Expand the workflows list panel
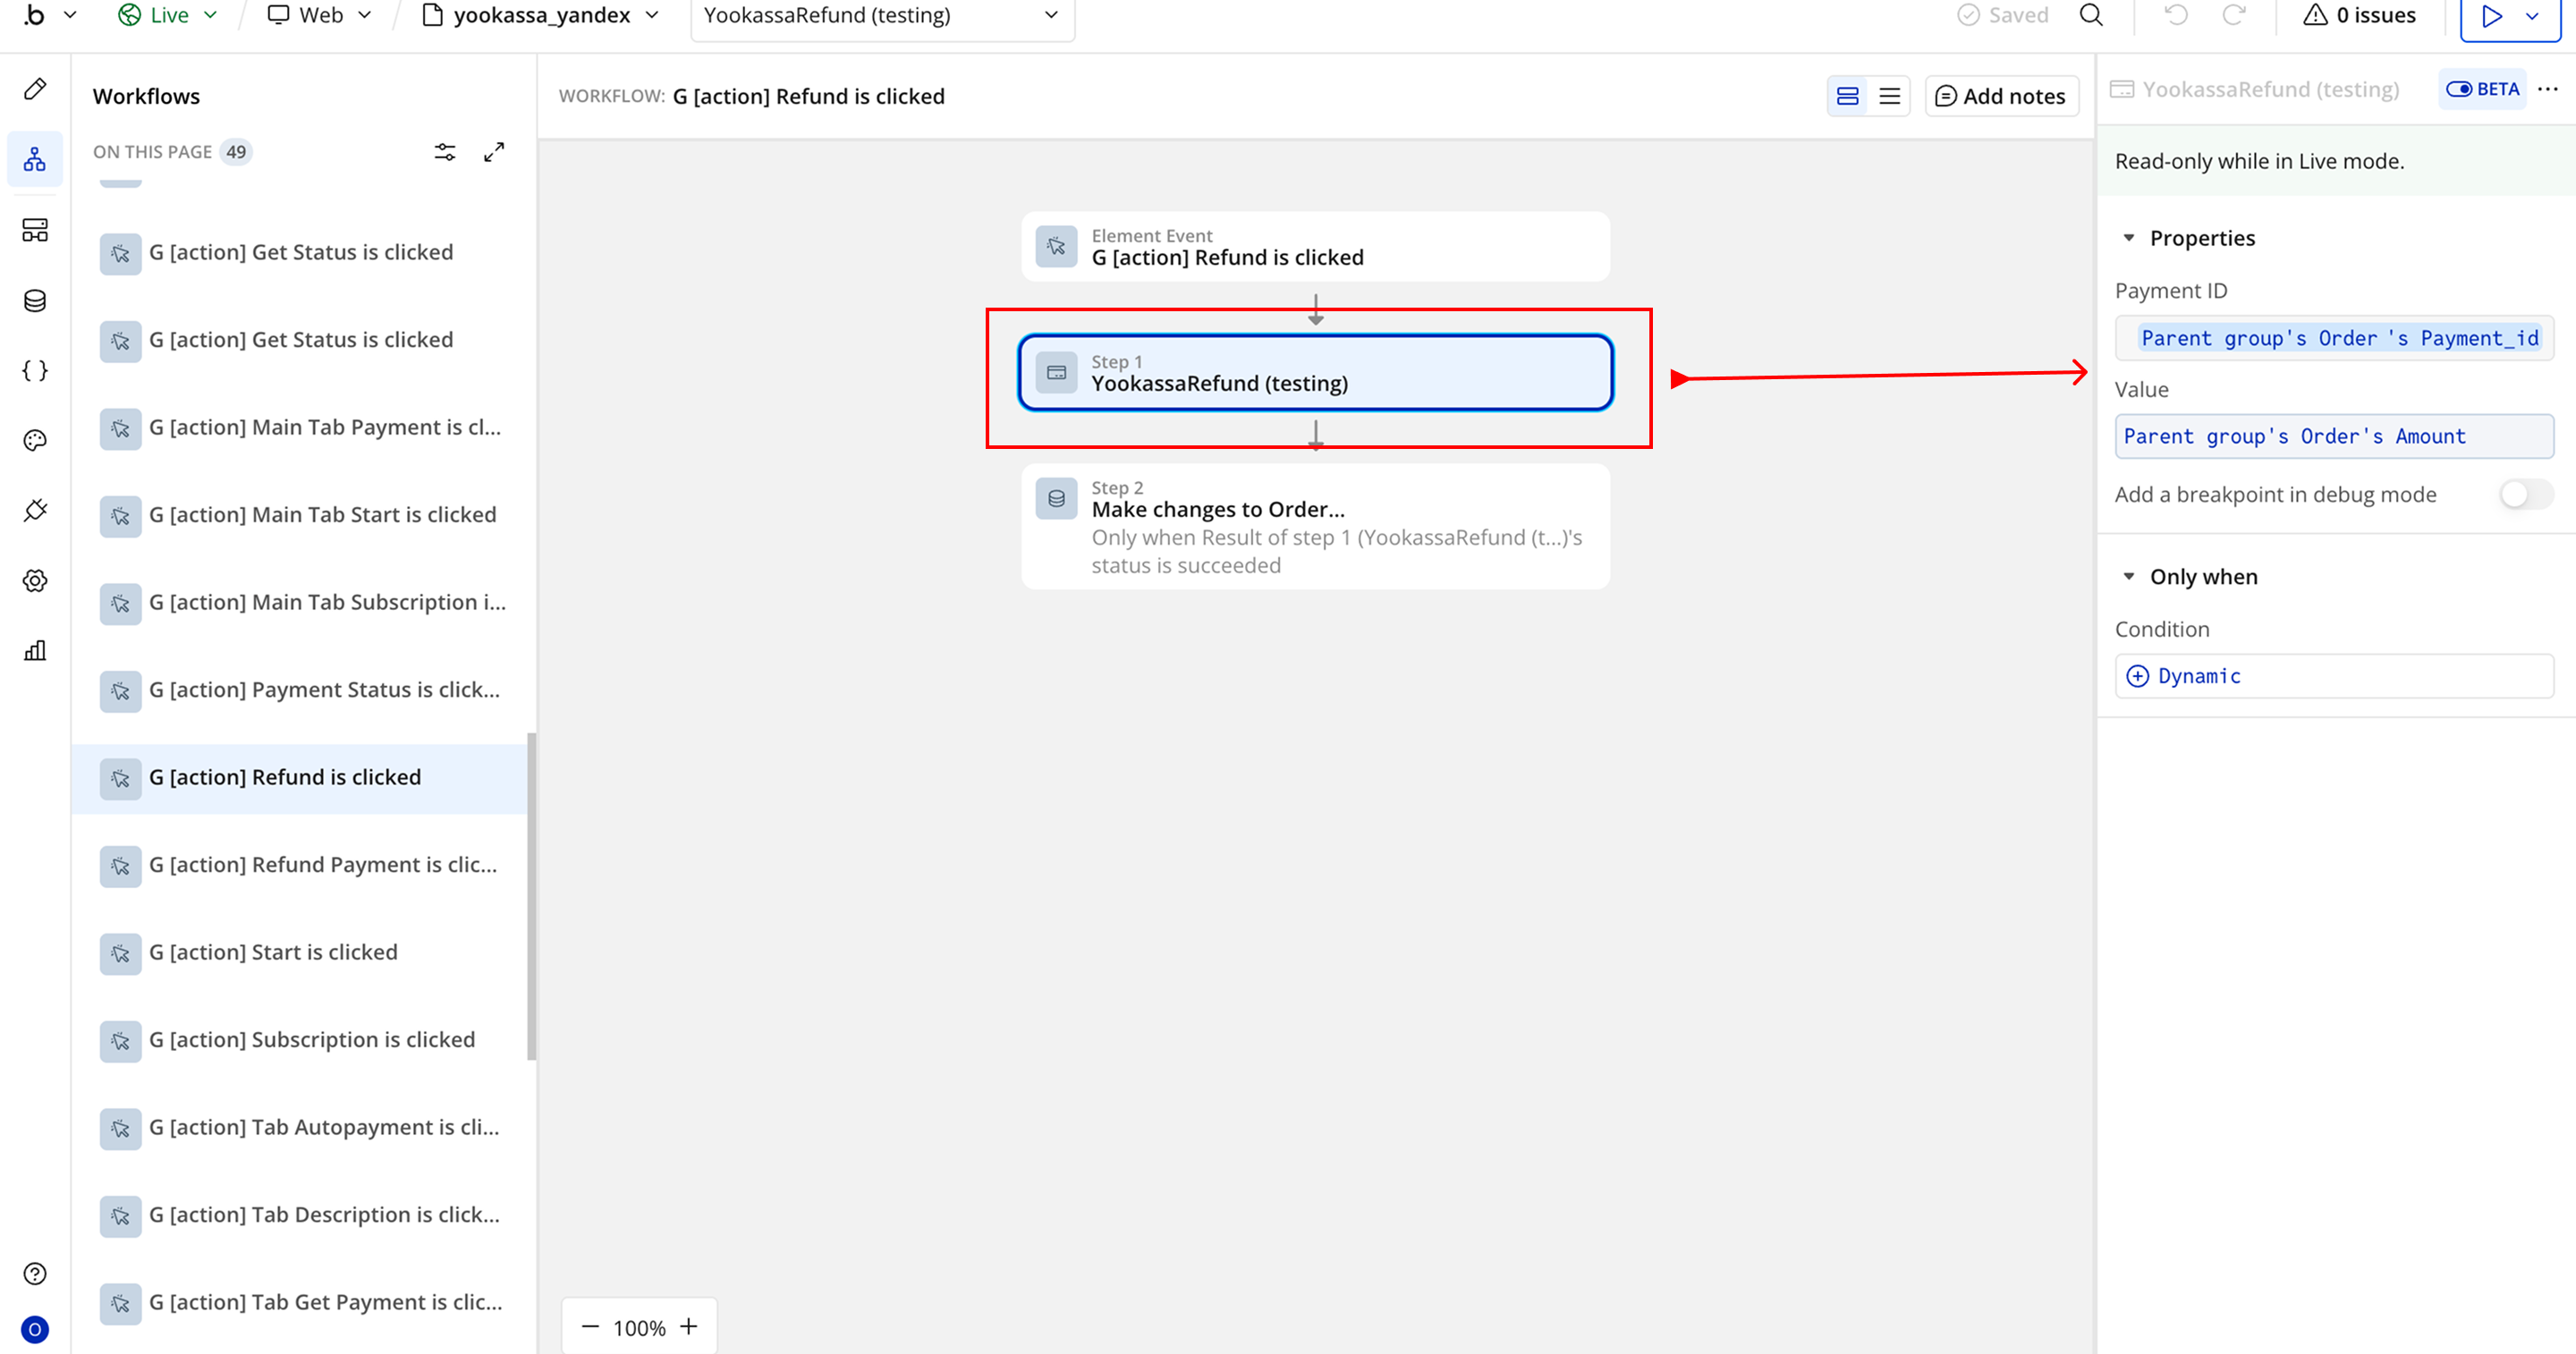2576x1354 pixels. pyautogui.click(x=494, y=152)
